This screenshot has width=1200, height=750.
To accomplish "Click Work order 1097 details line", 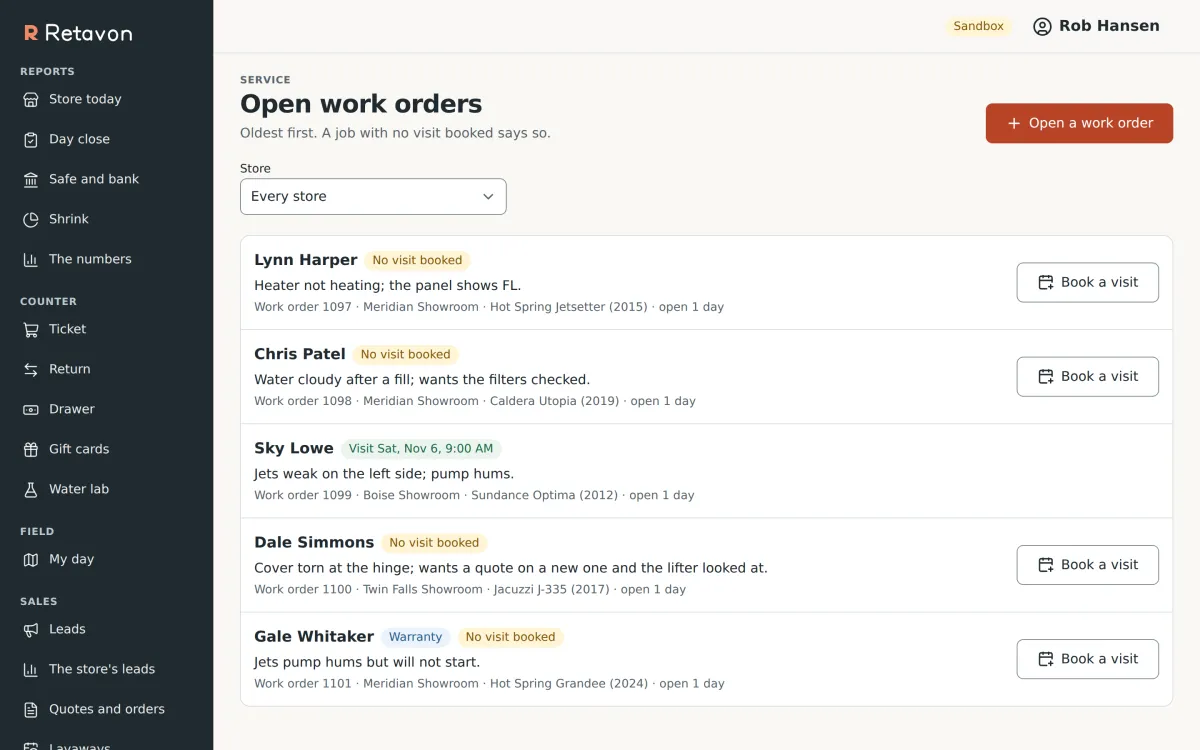I will (x=489, y=307).
